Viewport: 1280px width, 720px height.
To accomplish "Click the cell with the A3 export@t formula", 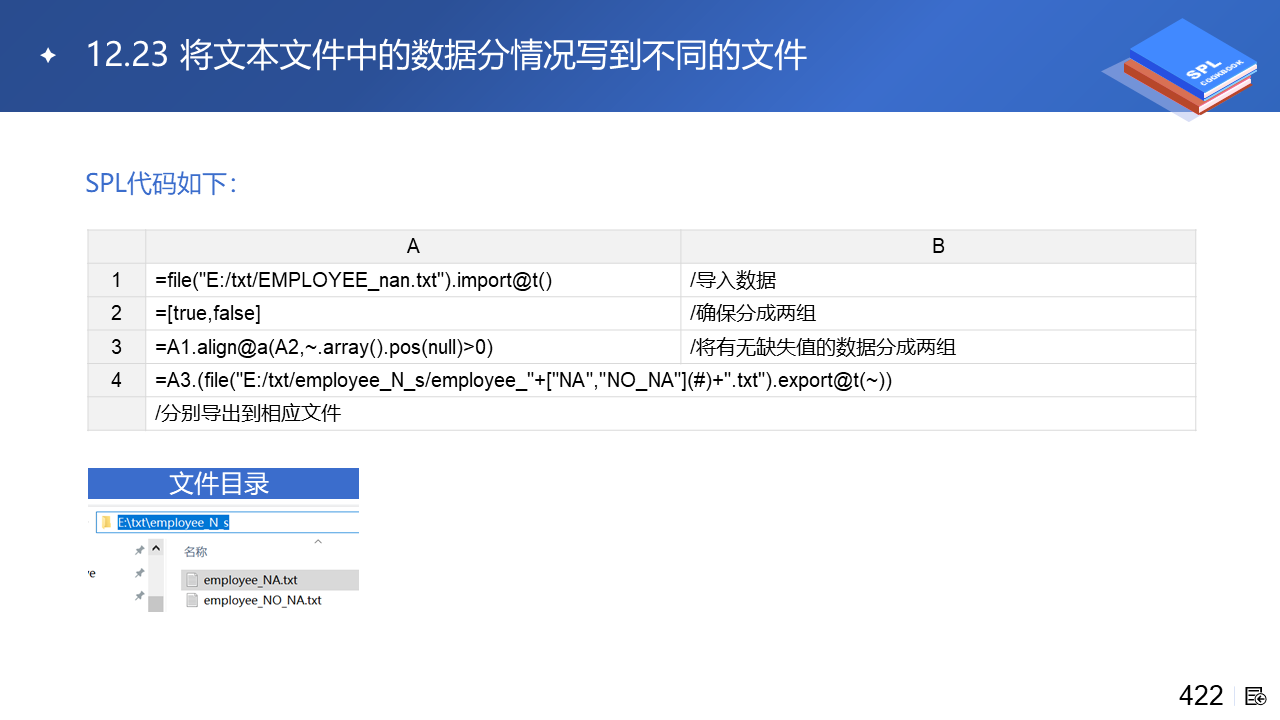I will coord(671,380).
